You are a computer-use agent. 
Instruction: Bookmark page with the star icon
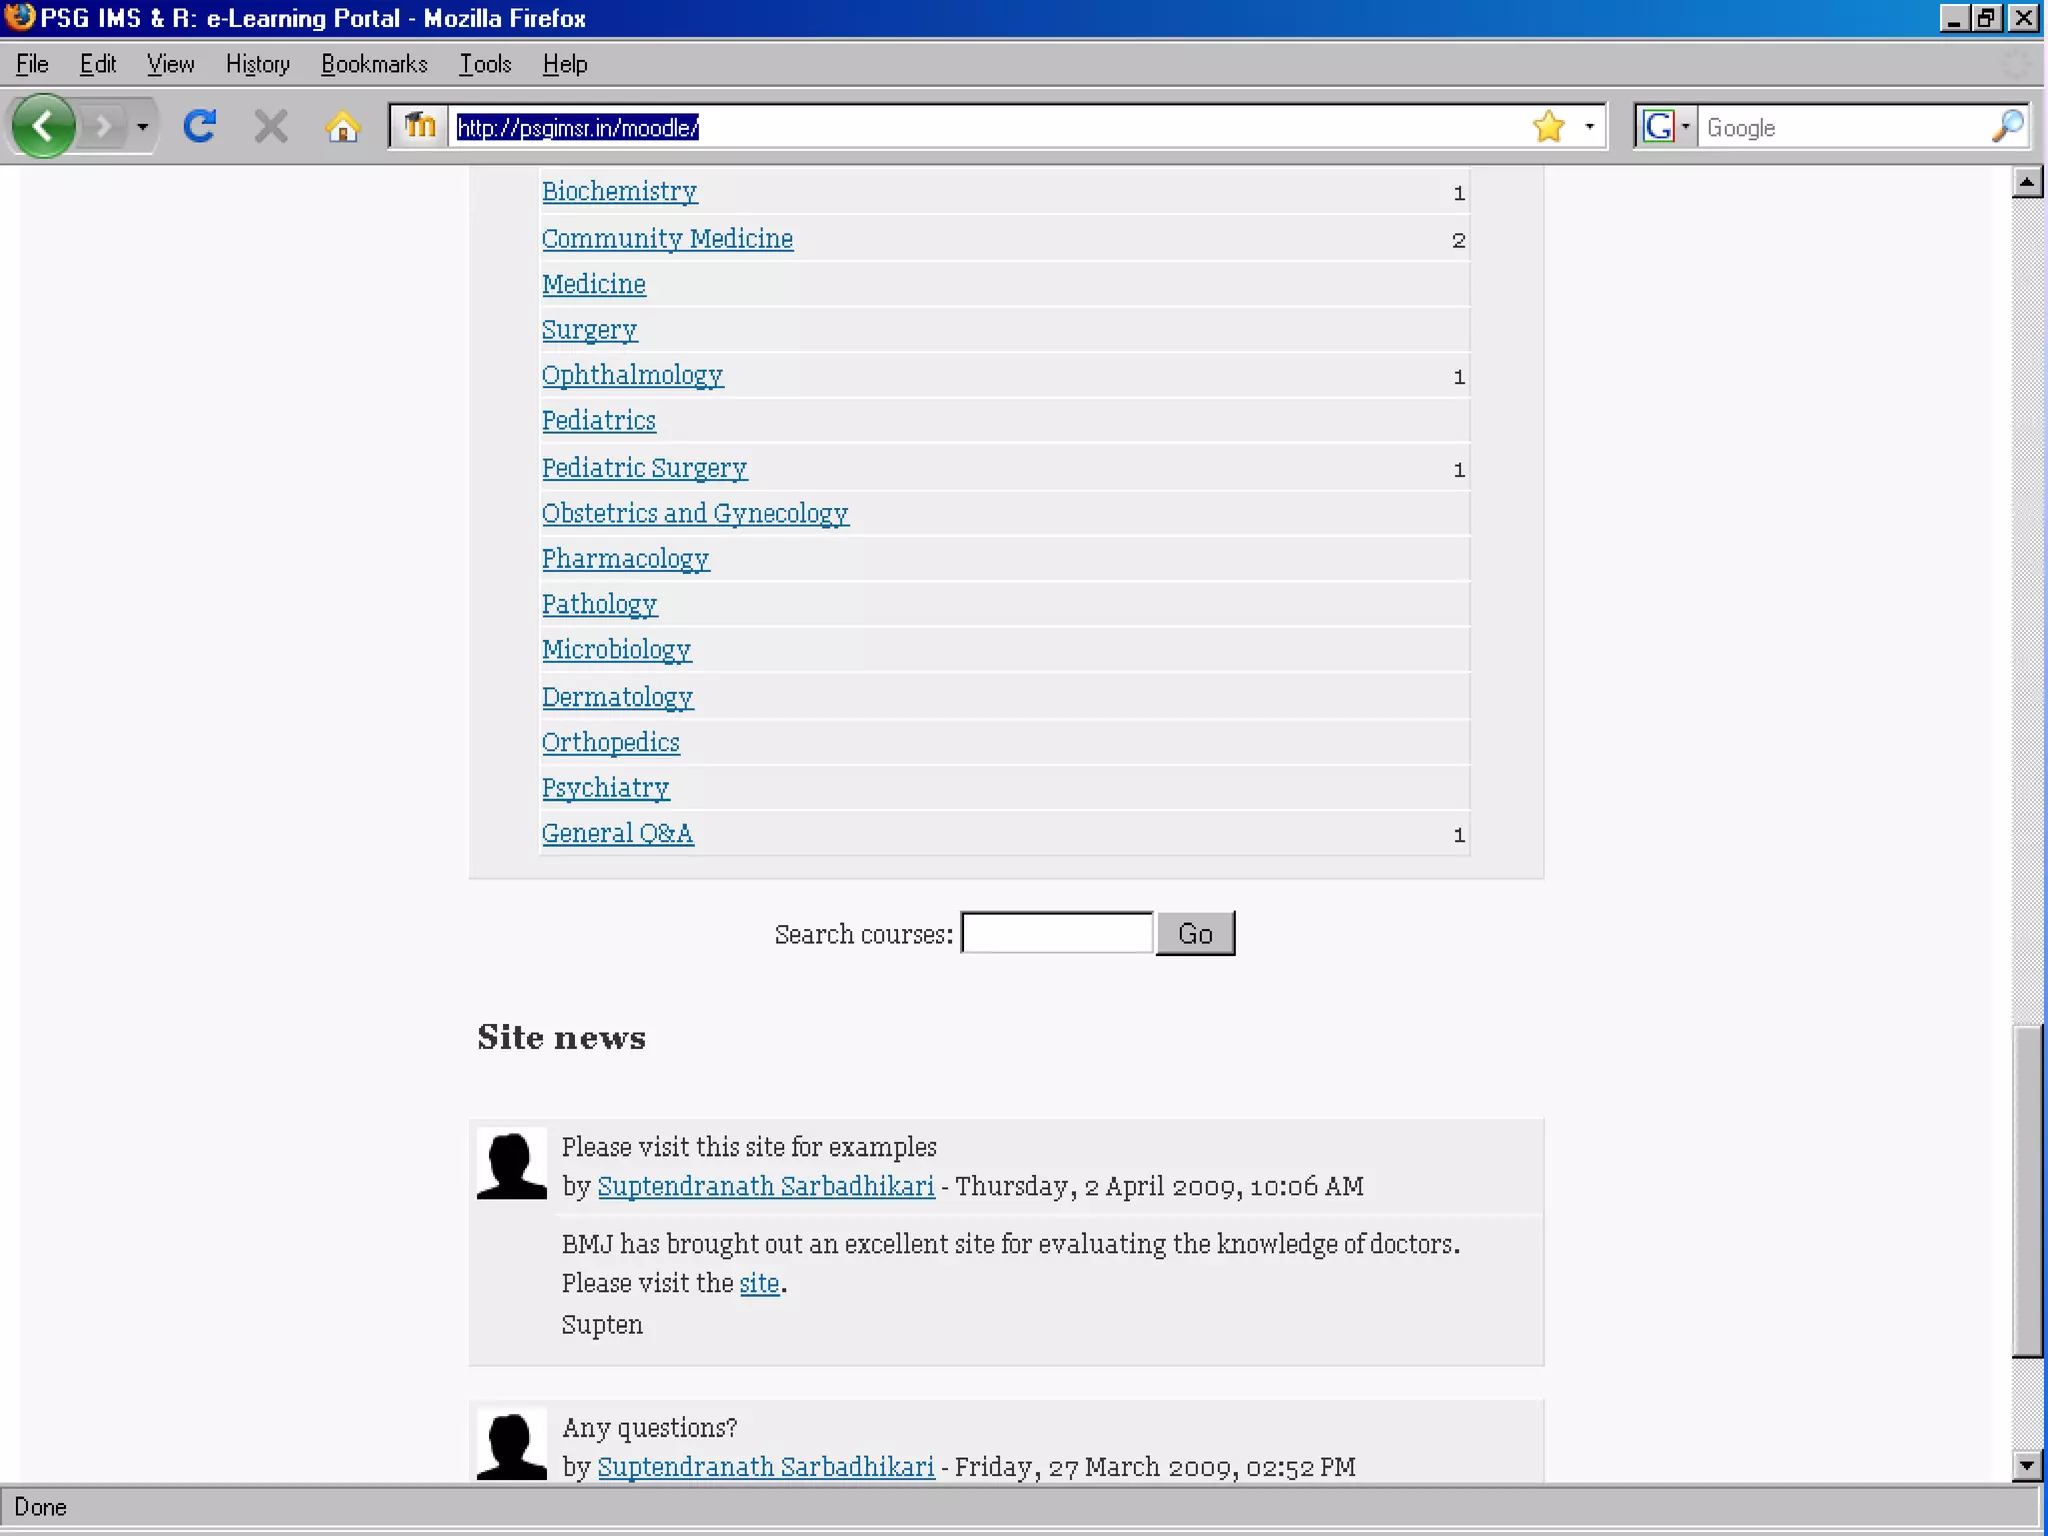click(1548, 126)
